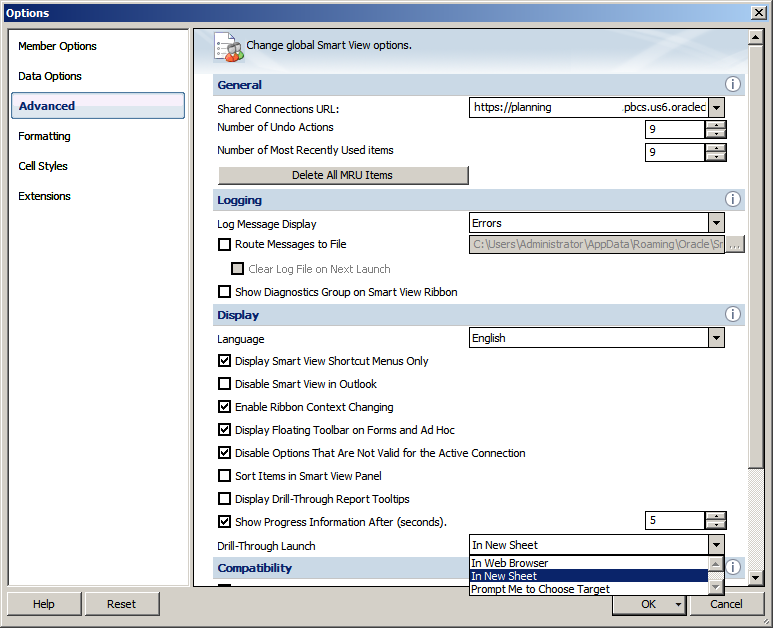Click the Compatibility section info icon

click(x=733, y=567)
